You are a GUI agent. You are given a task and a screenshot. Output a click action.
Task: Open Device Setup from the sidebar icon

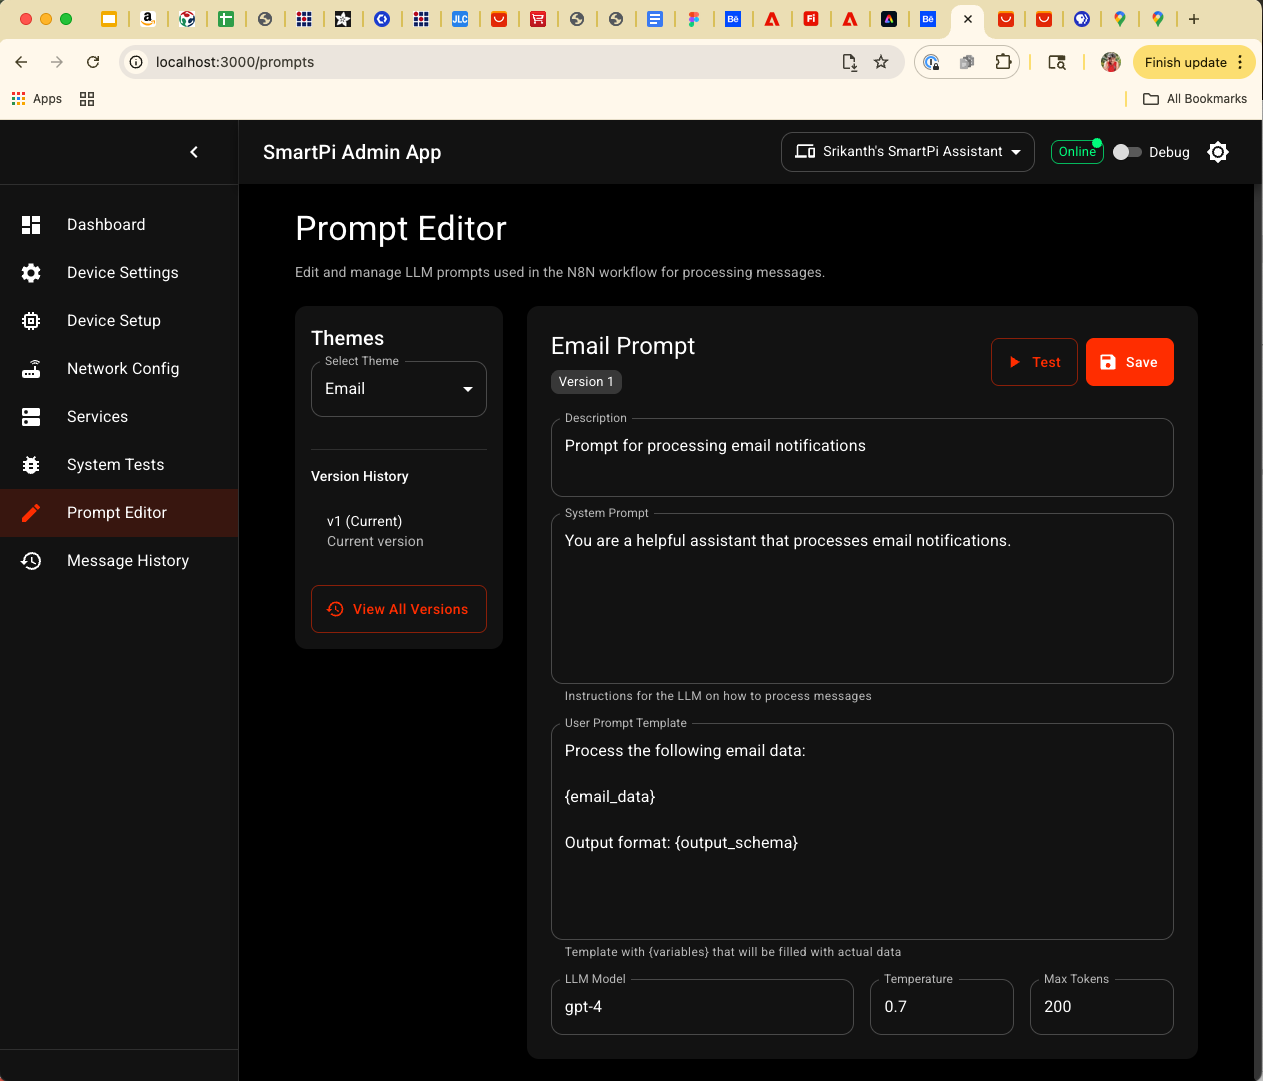click(x=31, y=320)
